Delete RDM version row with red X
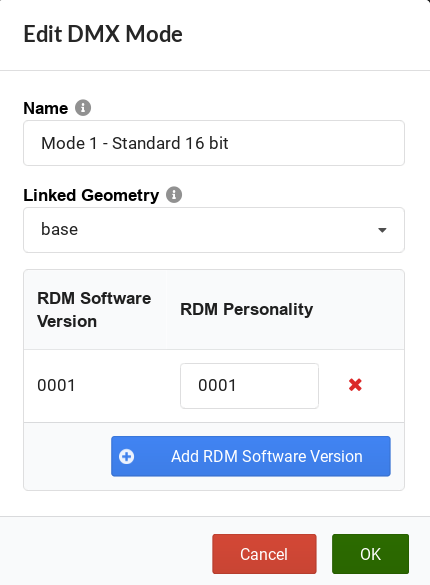Screen dimensions: 430x585 [355, 385]
